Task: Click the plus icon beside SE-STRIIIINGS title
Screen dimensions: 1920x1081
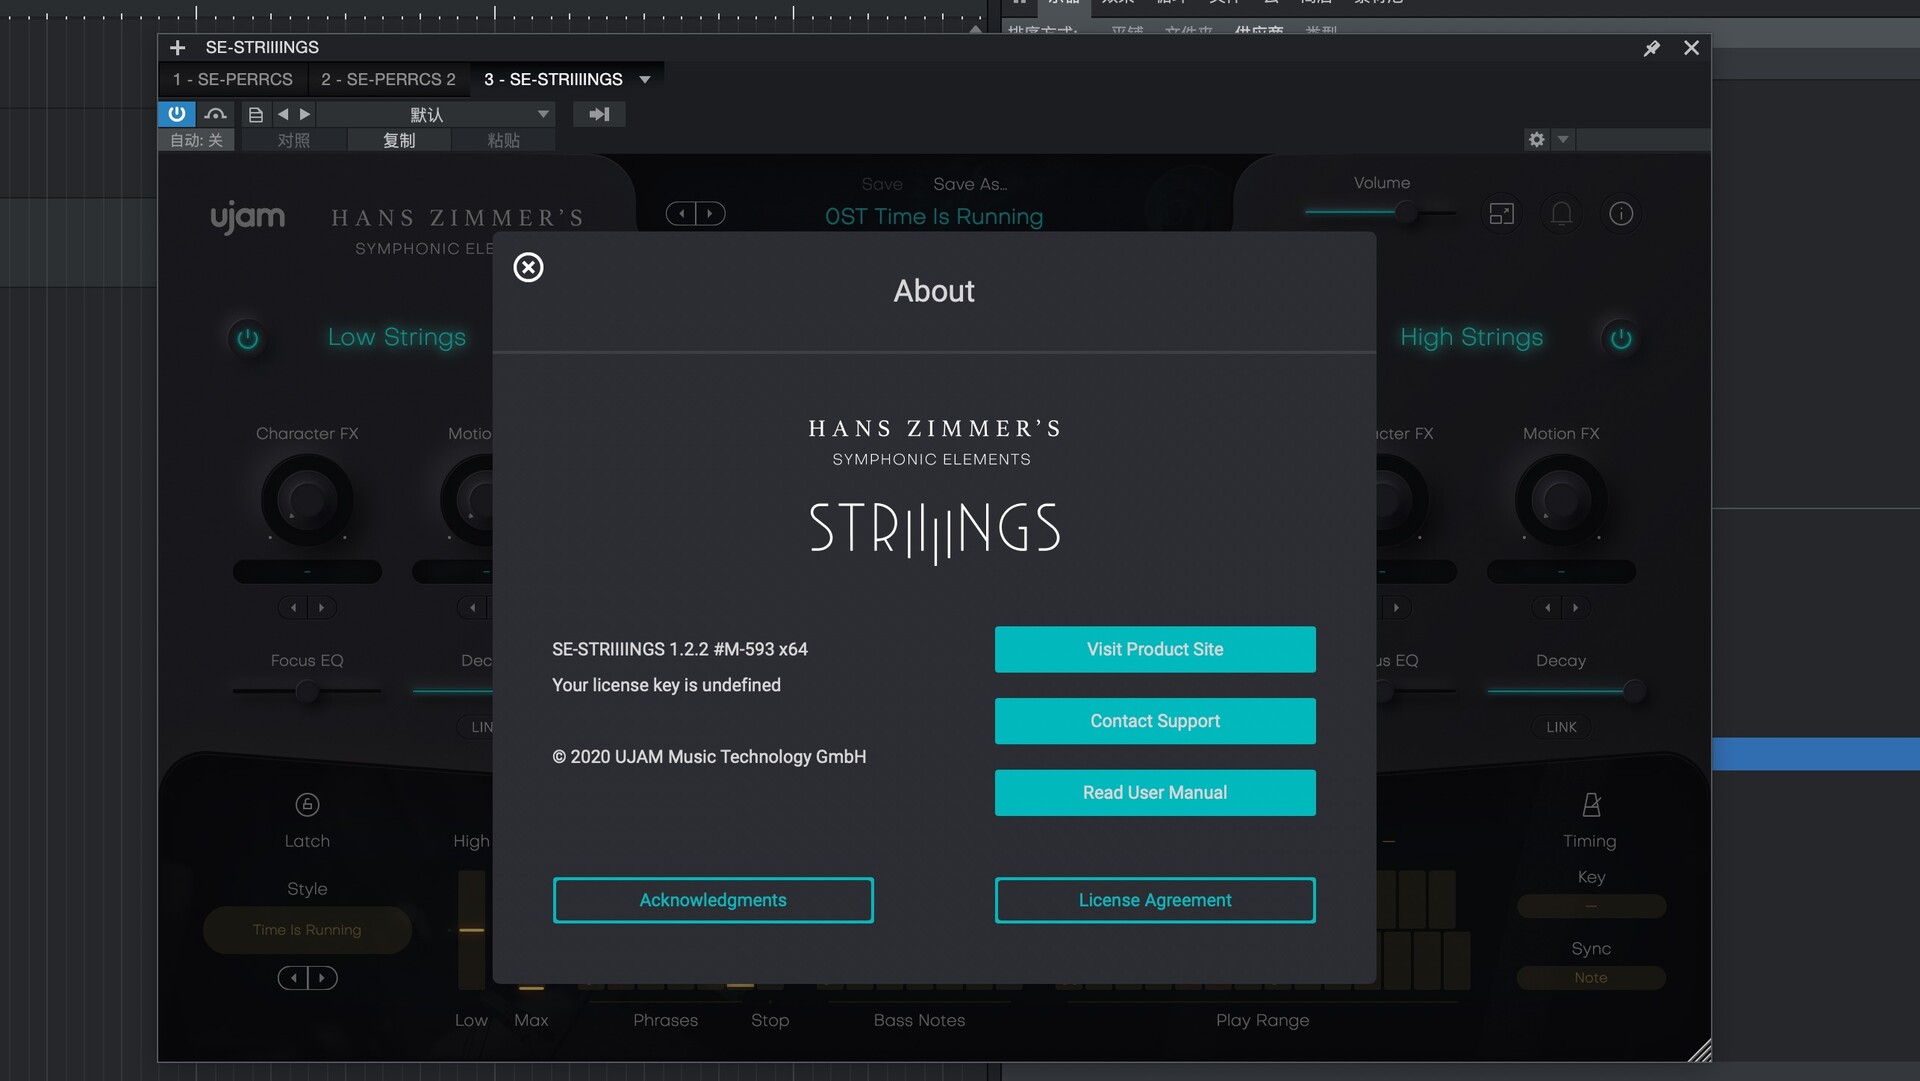Action: pyautogui.click(x=177, y=48)
